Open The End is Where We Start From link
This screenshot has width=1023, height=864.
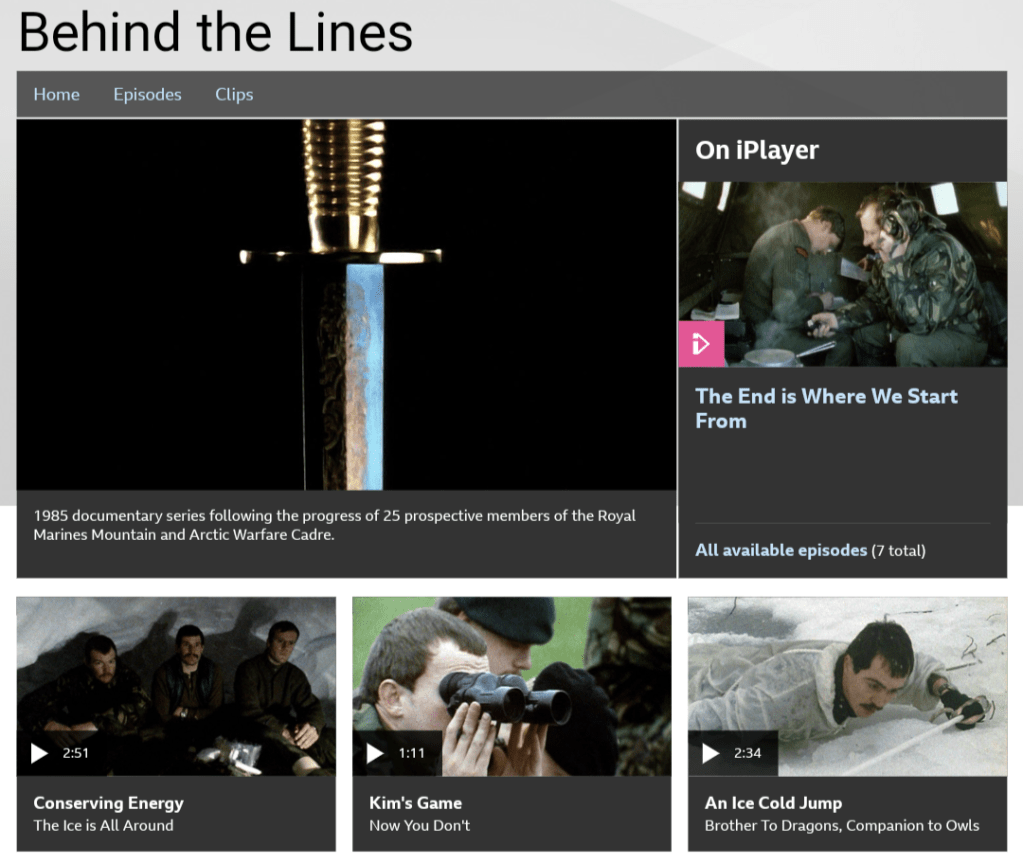tap(826, 409)
